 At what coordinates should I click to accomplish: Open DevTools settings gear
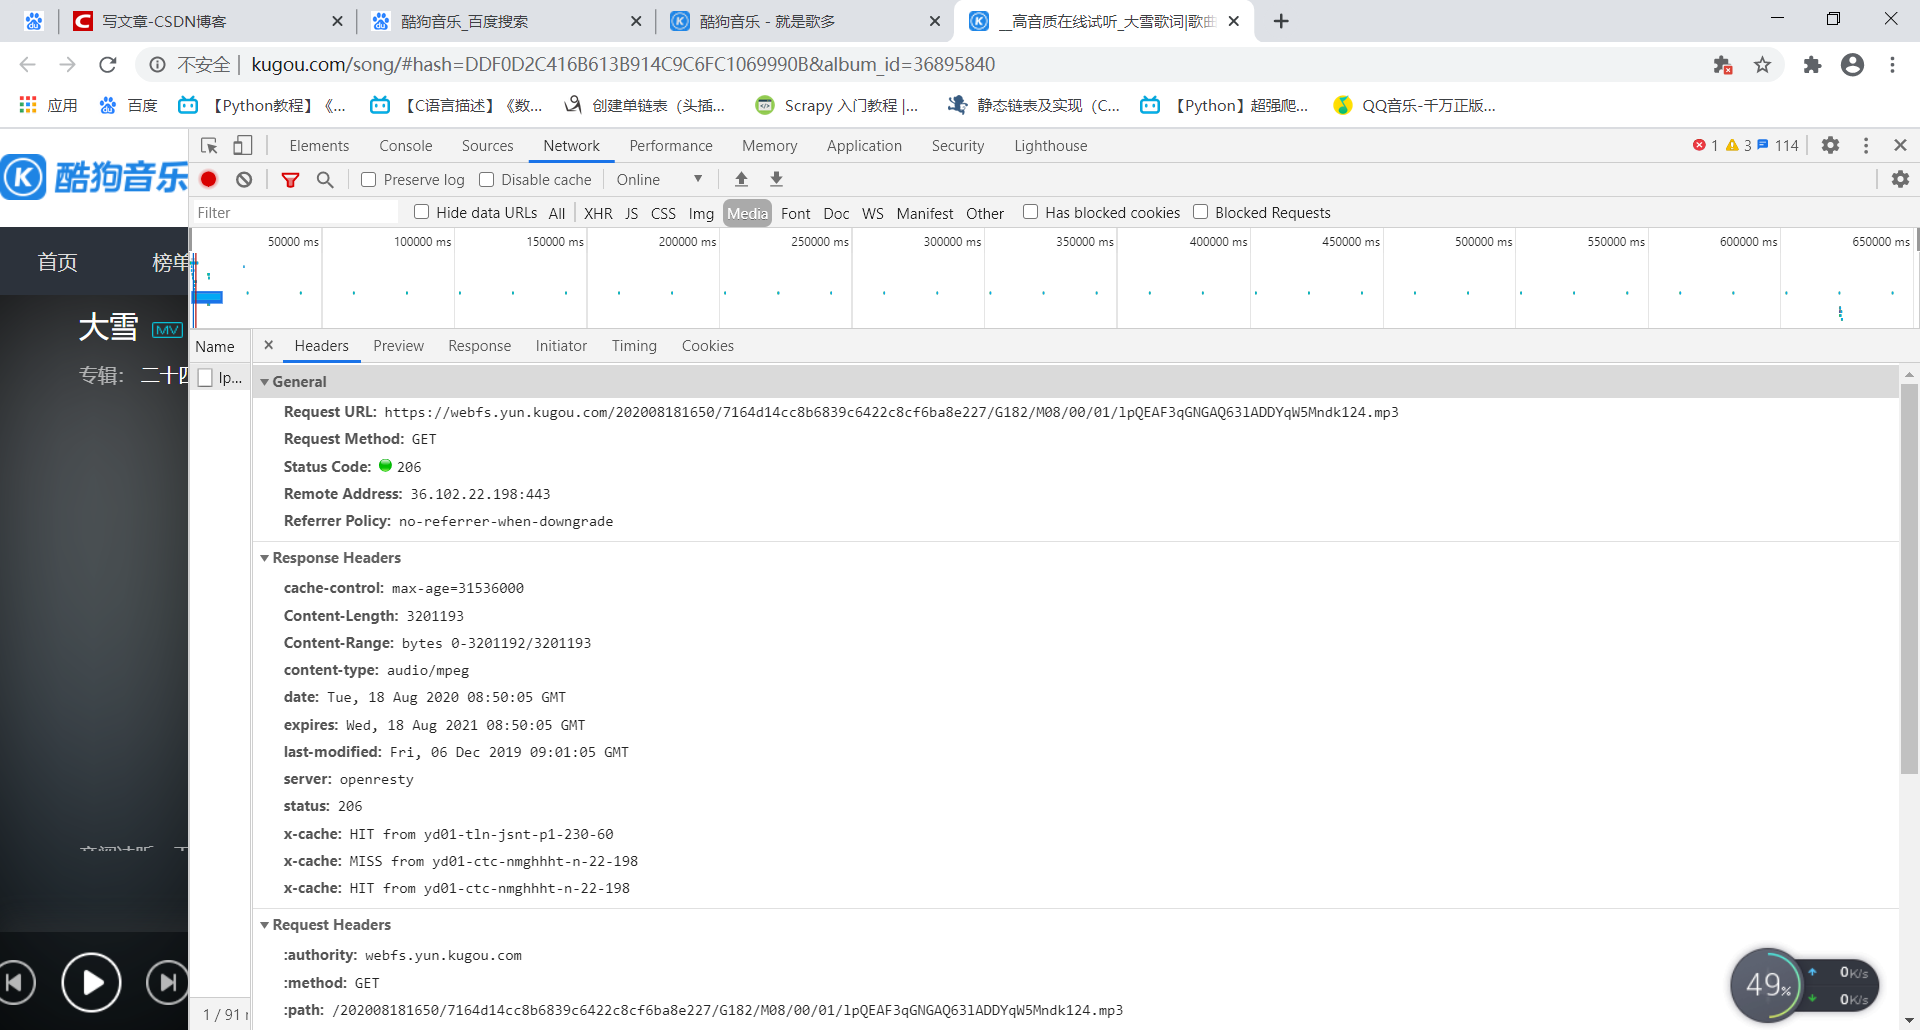coord(1830,145)
